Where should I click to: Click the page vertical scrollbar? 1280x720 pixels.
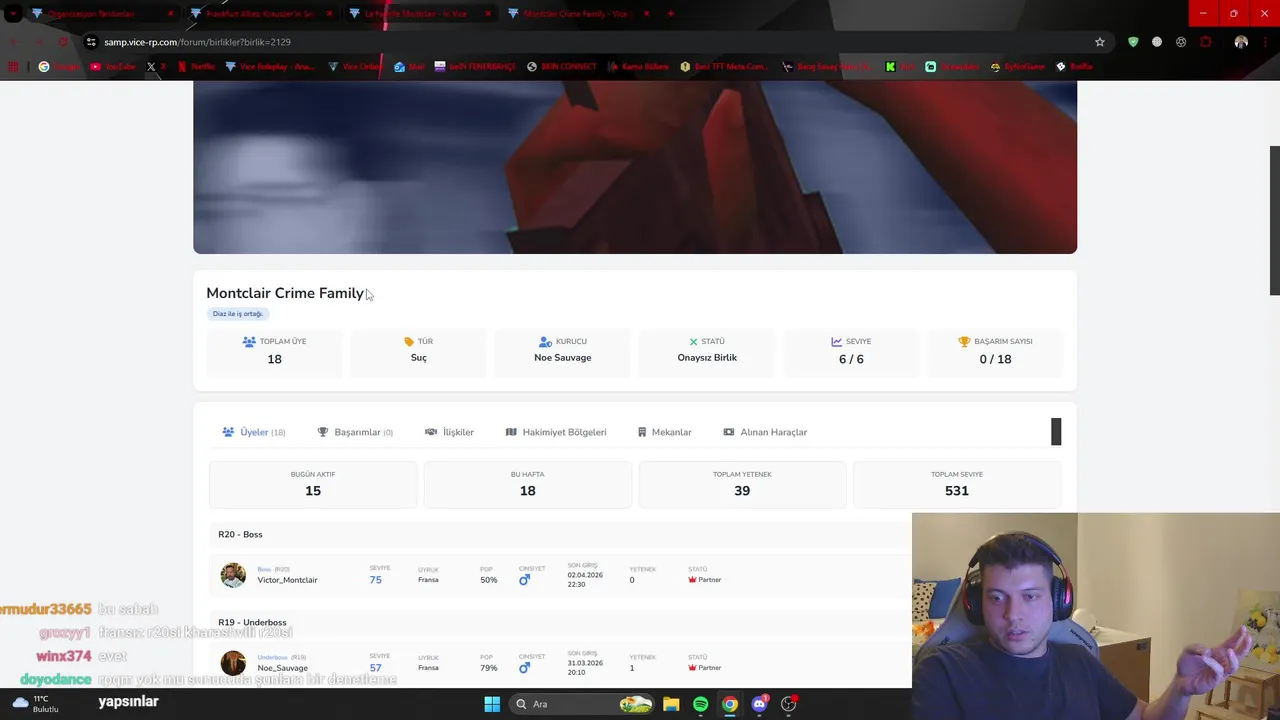tap(1274, 220)
